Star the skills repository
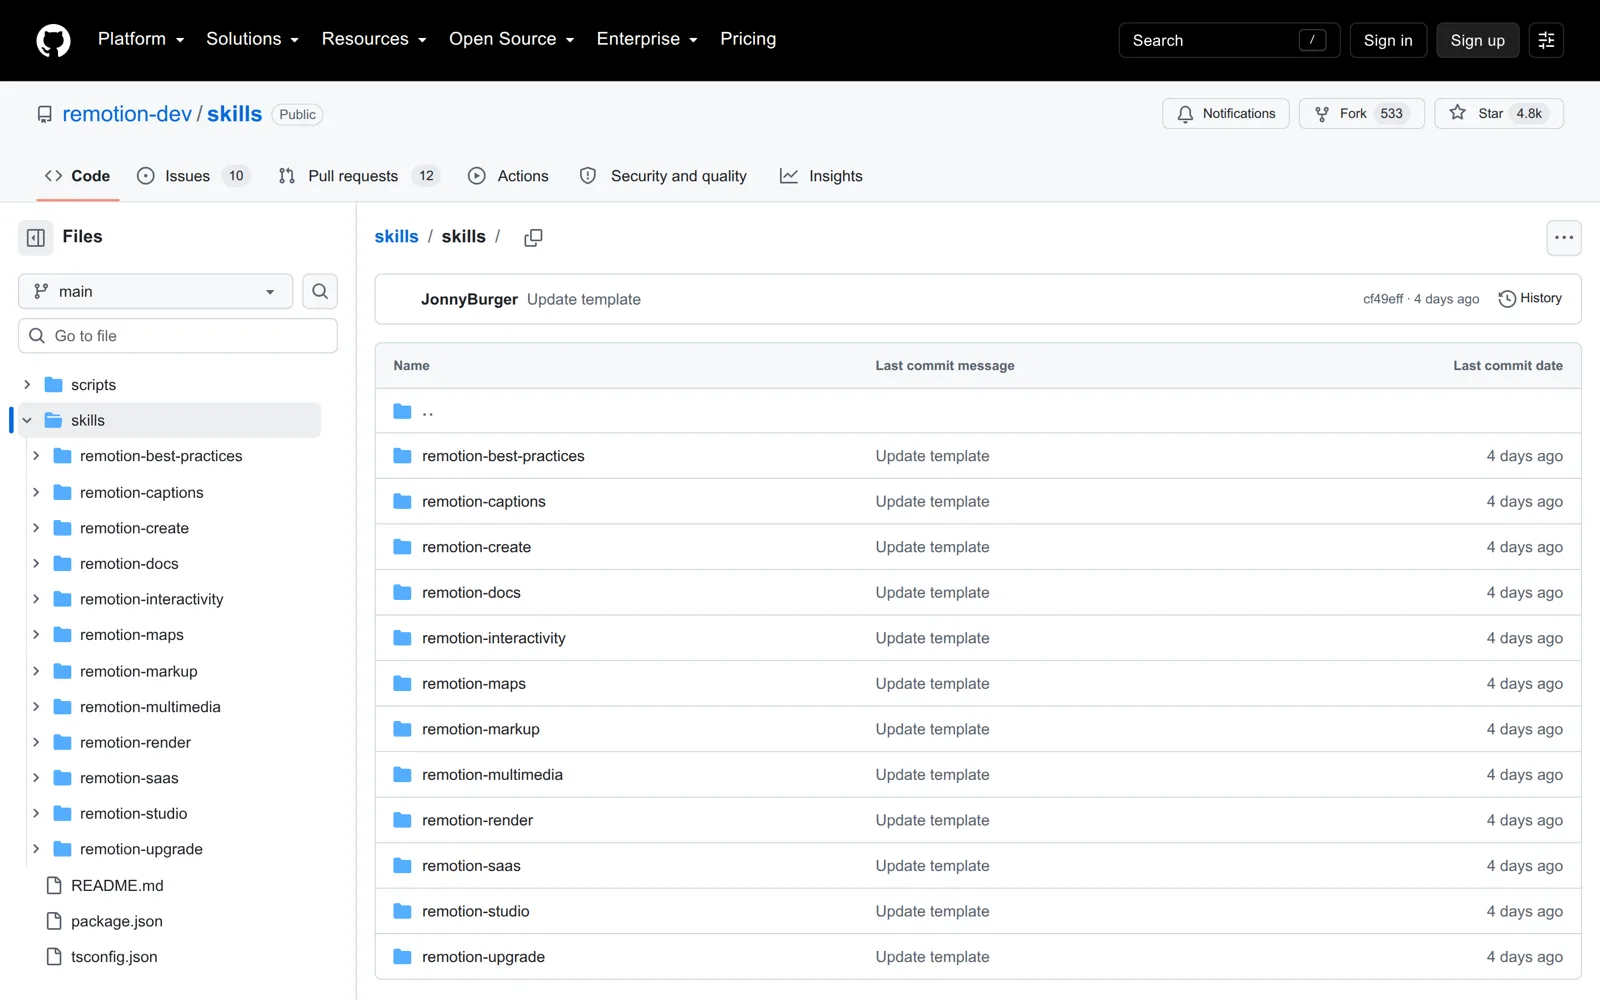This screenshot has height=1000, width=1600. pos(1498,114)
